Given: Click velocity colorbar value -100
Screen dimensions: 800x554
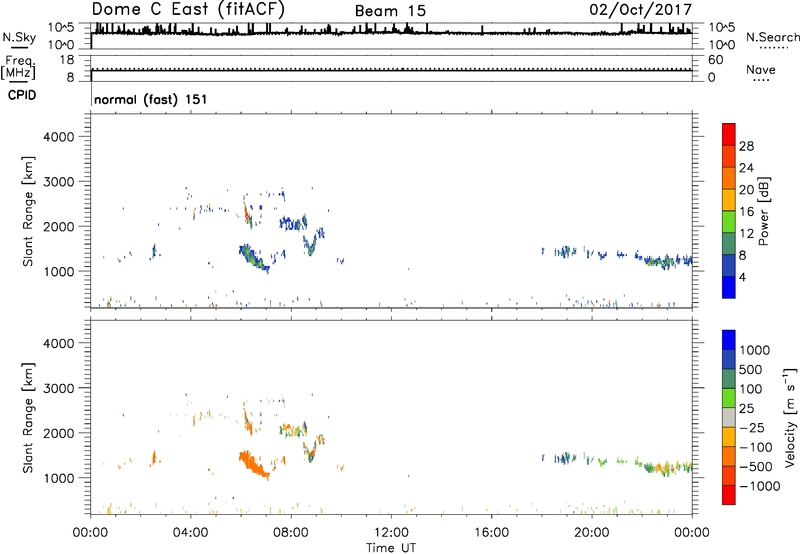Looking at the screenshot, I should [756, 447].
